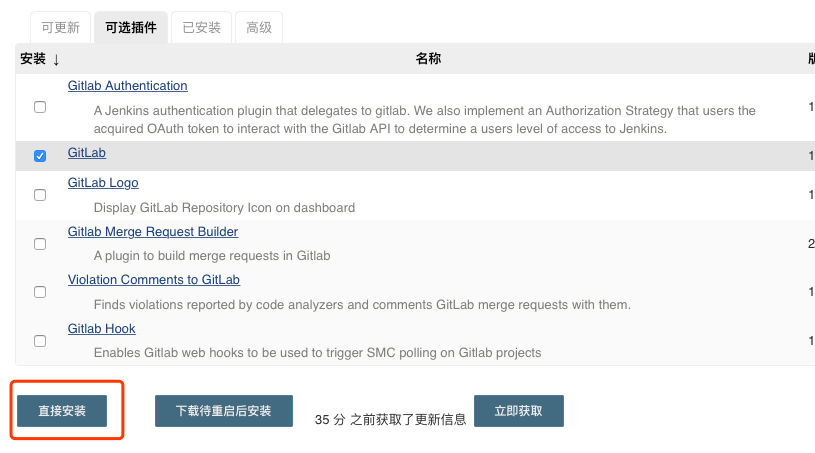The width and height of the screenshot is (815, 453).
Task: Click the 下载待重启后安装 button
Action: coord(223,411)
